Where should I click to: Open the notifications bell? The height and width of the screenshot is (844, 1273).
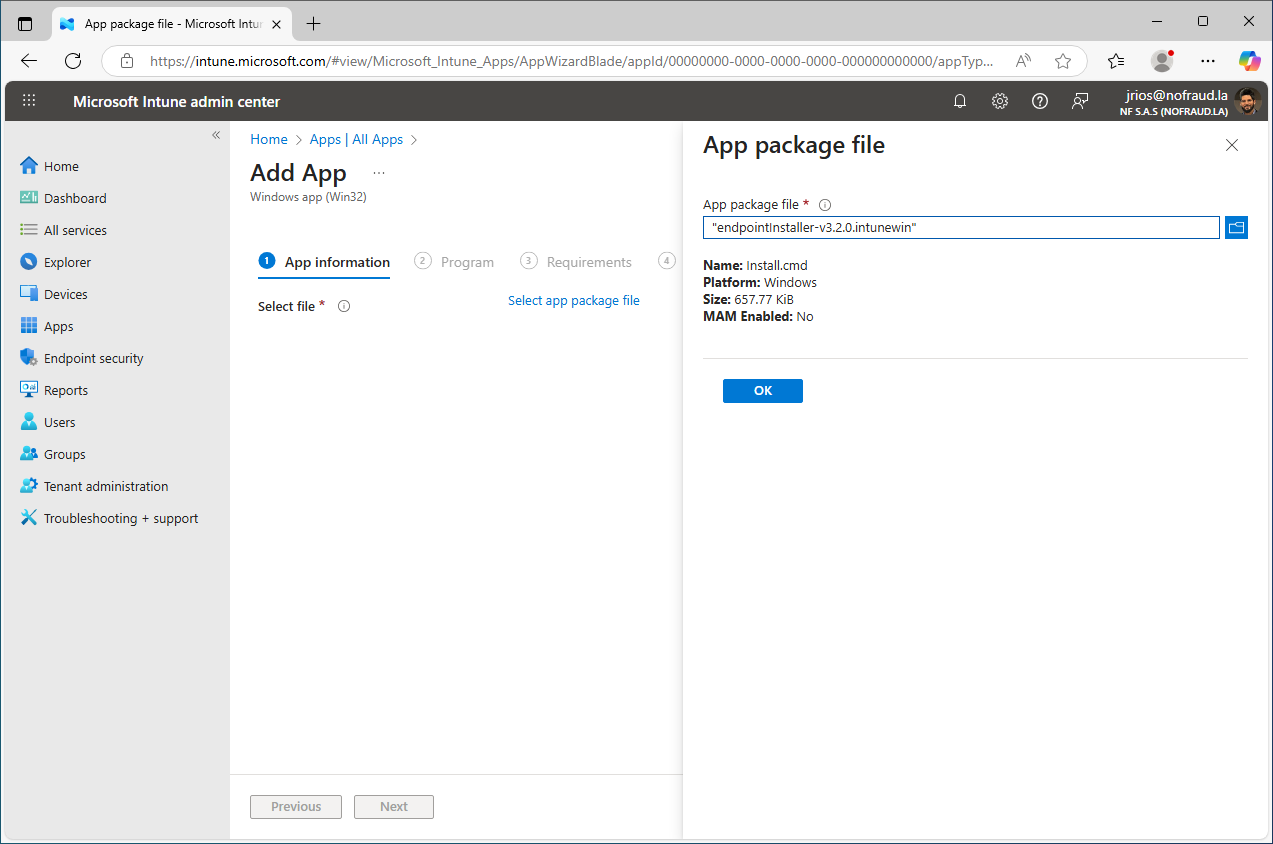tap(960, 101)
